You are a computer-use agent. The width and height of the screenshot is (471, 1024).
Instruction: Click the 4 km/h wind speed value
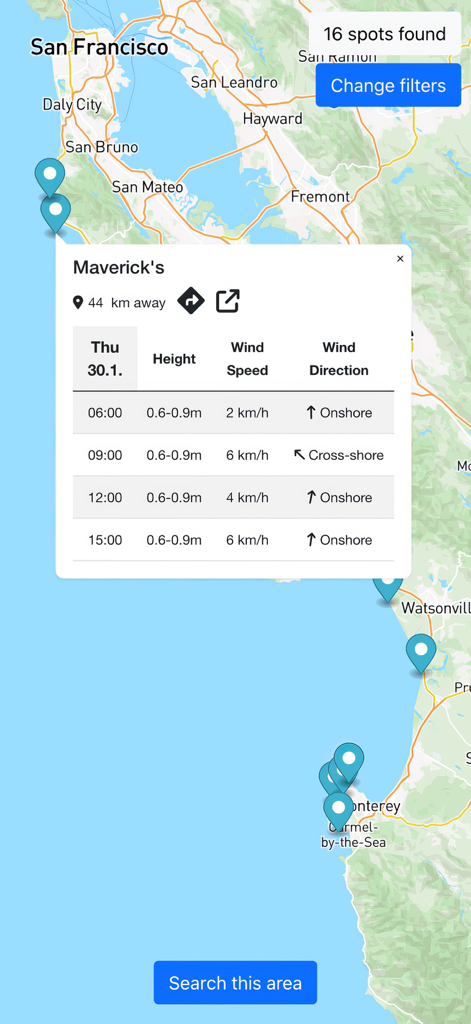pos(247,498)
